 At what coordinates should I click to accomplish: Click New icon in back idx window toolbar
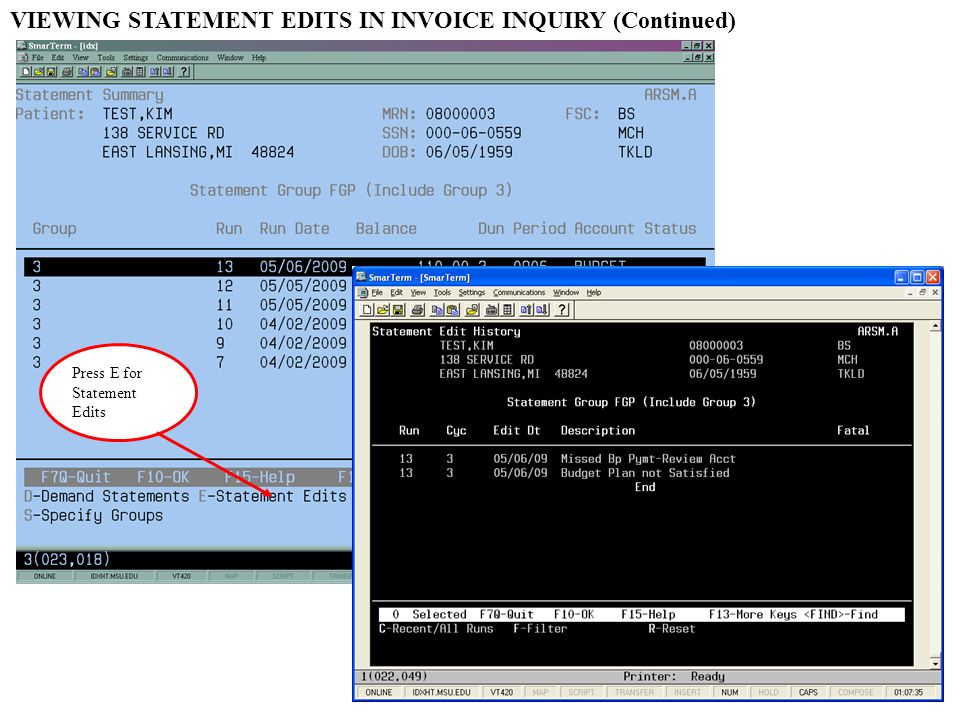(x=26, y=72)
